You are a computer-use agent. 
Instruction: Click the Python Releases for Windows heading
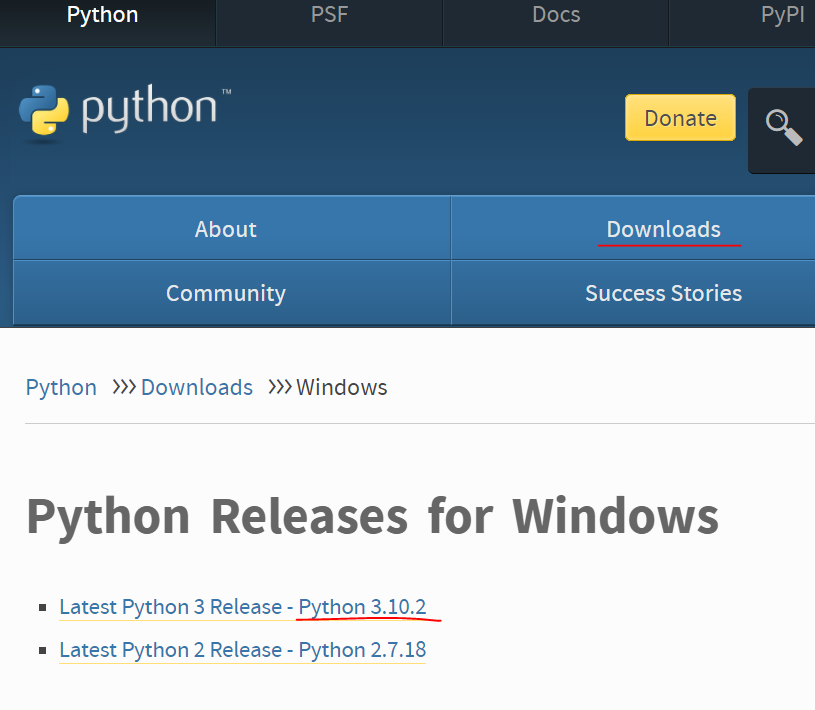pyautogui.click(x=372, y=516)
